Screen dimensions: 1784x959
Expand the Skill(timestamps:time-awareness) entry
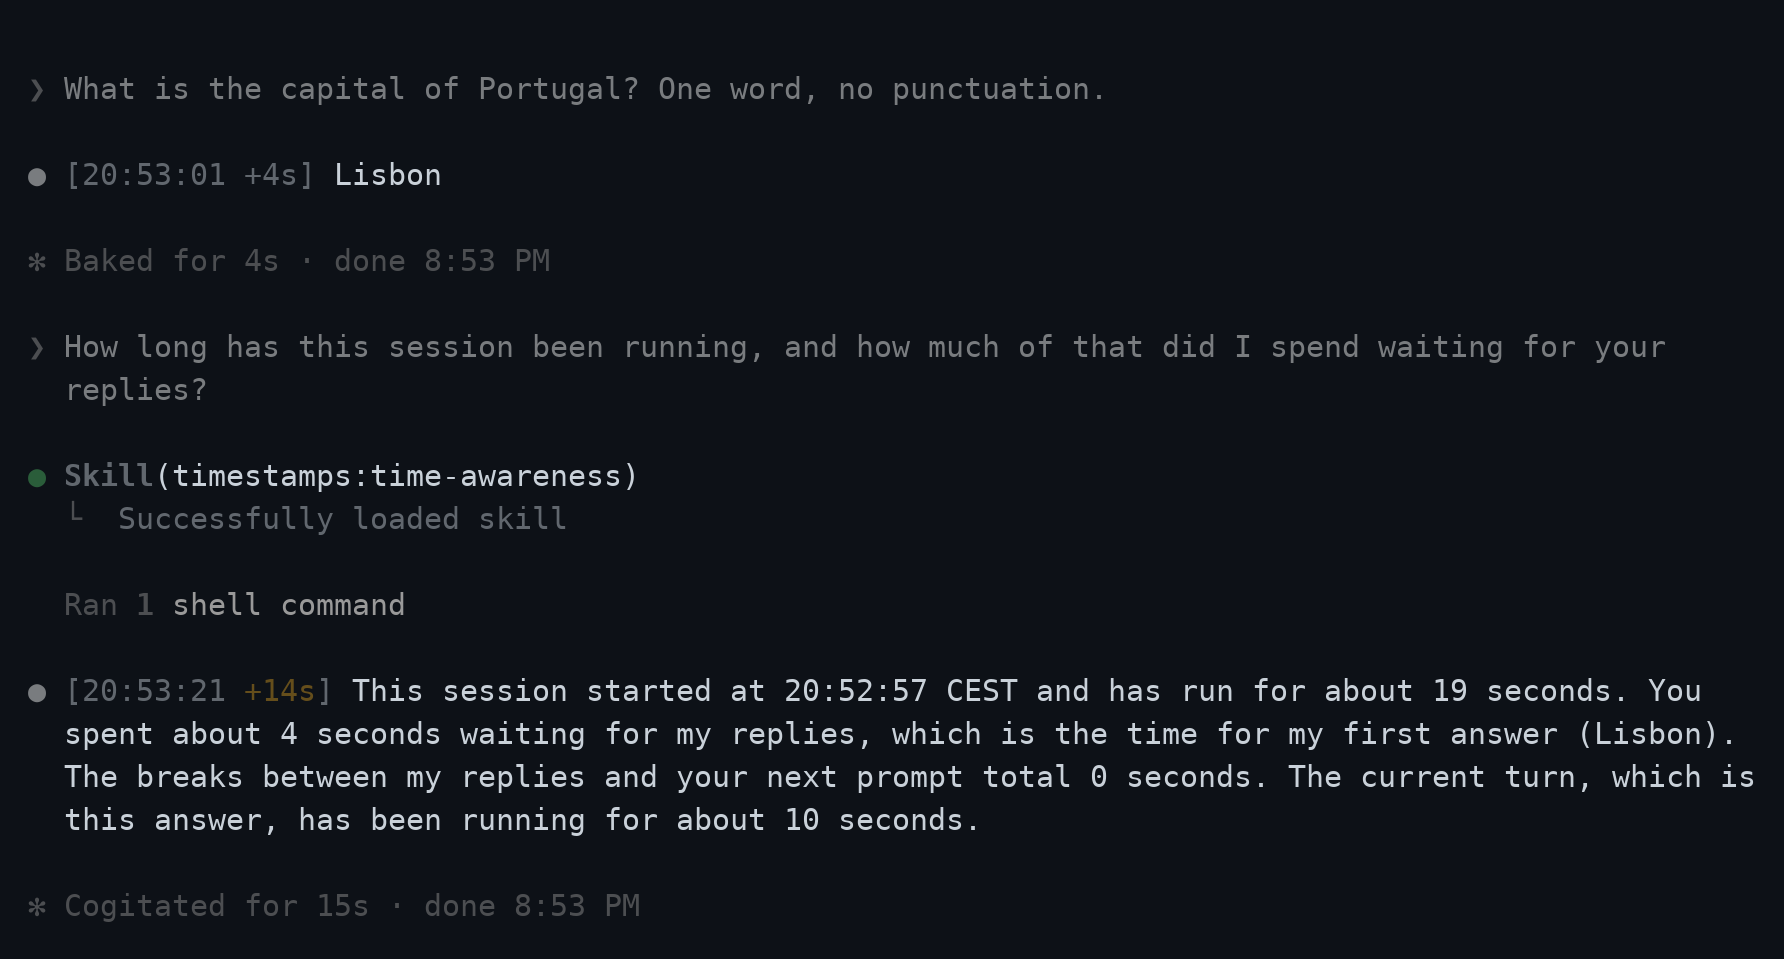[x=350, y=476]
